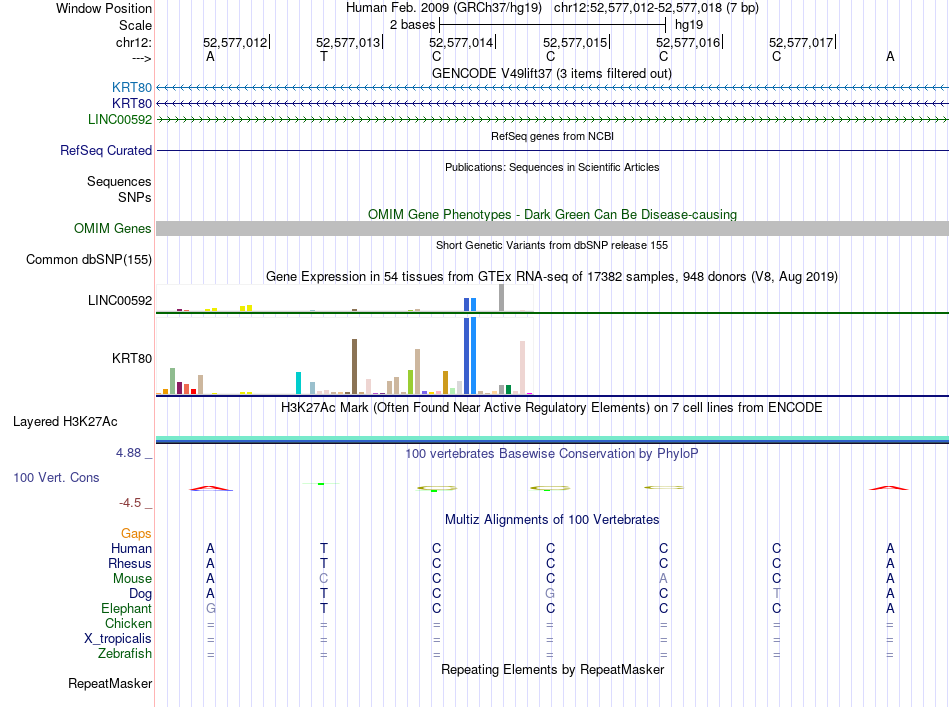Image resolution: width=950 pixels, height=707 pixels.
Task: Click the 100 Vert. Cons label
Action: 56,477
